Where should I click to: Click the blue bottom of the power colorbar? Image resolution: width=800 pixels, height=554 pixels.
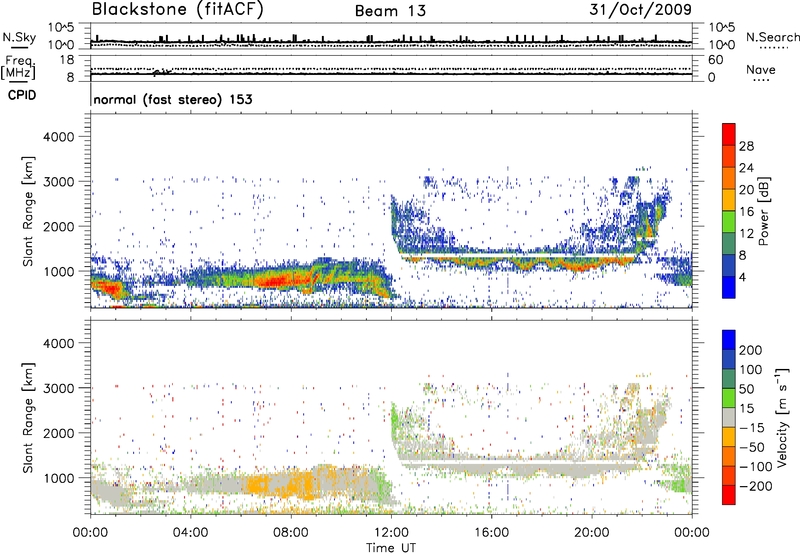(729, 287)
